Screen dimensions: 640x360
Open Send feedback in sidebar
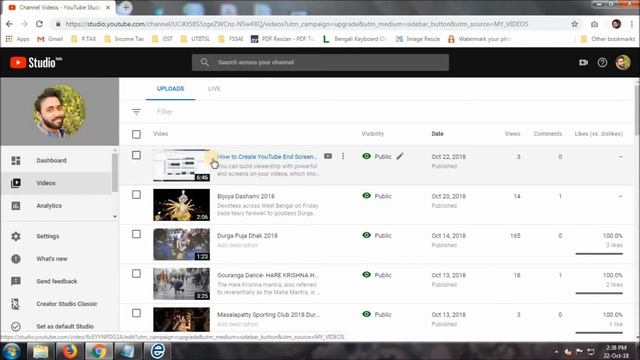point(57,281)
